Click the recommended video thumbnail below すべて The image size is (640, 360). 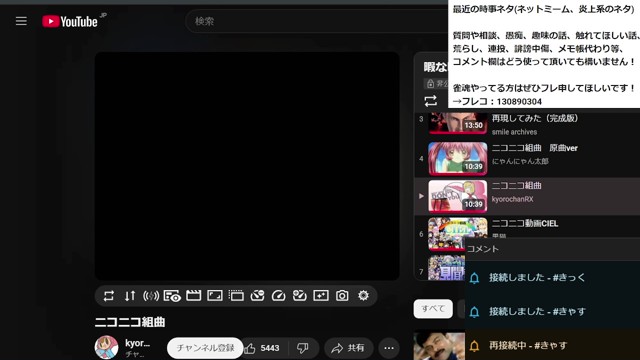pyautogui.click(x=439, y=345)
